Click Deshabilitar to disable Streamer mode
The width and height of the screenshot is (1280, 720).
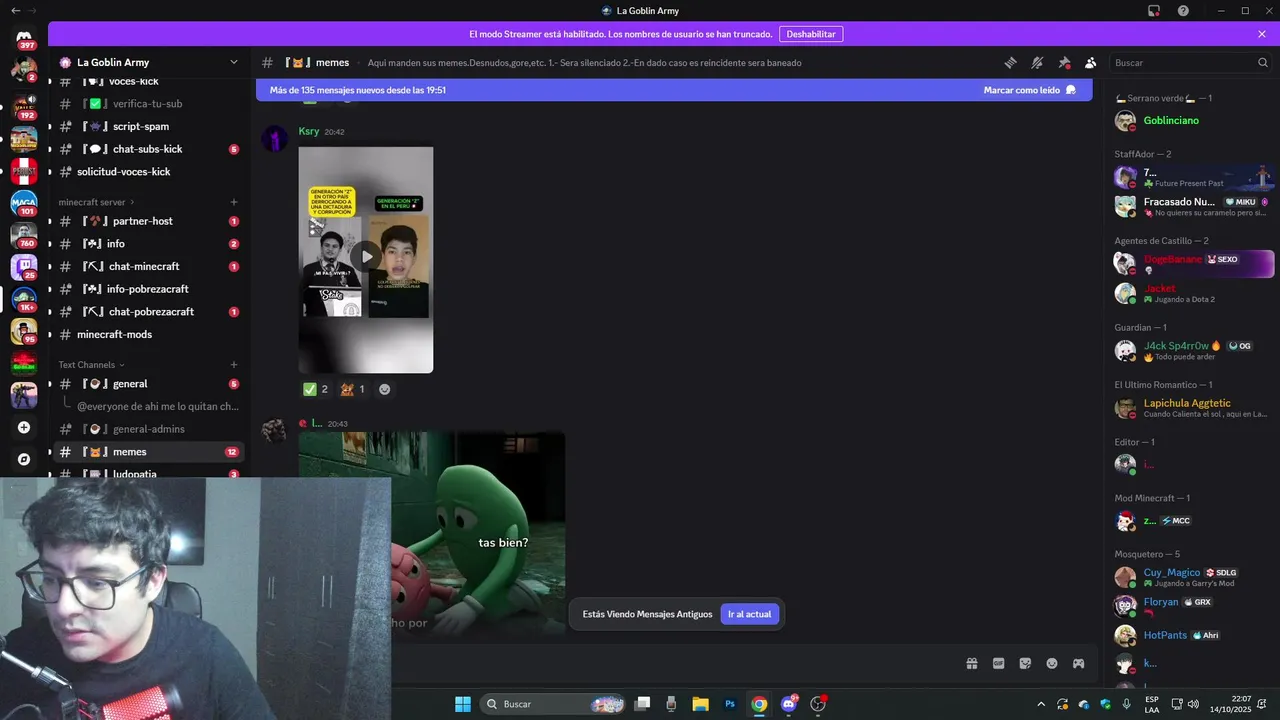pyautogui.click(x=811, y=34)
